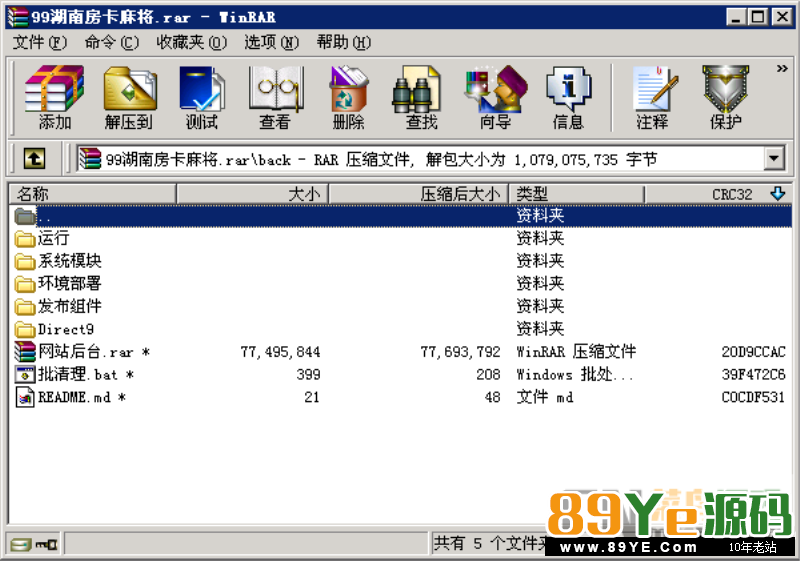The image size is (800, 561).
Task: Go up one folder level button
Action: click(x=34, y=159)
